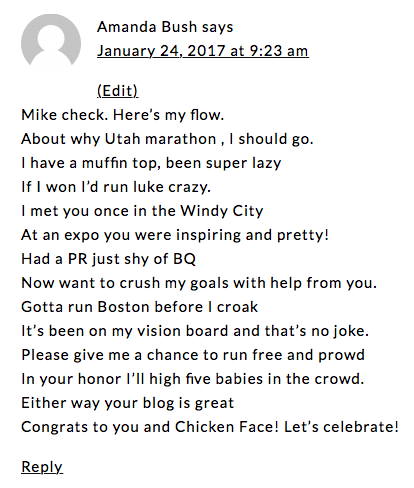414x488 pixels.
Task: Click the 'Gotta run Boston before I croak' line
Action: [140, 307]
